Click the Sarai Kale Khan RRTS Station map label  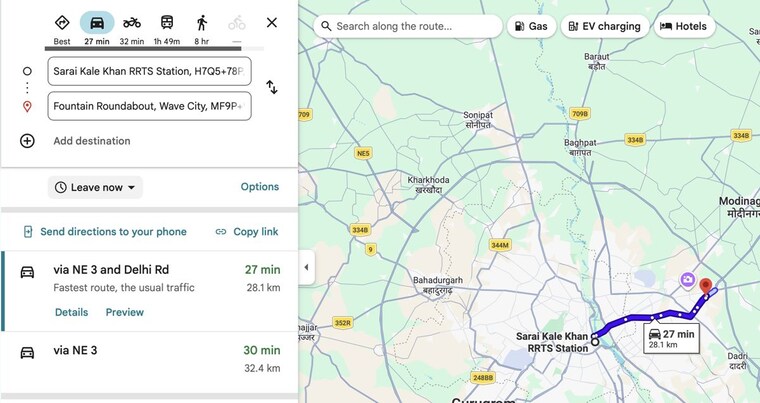coord(552,342)
